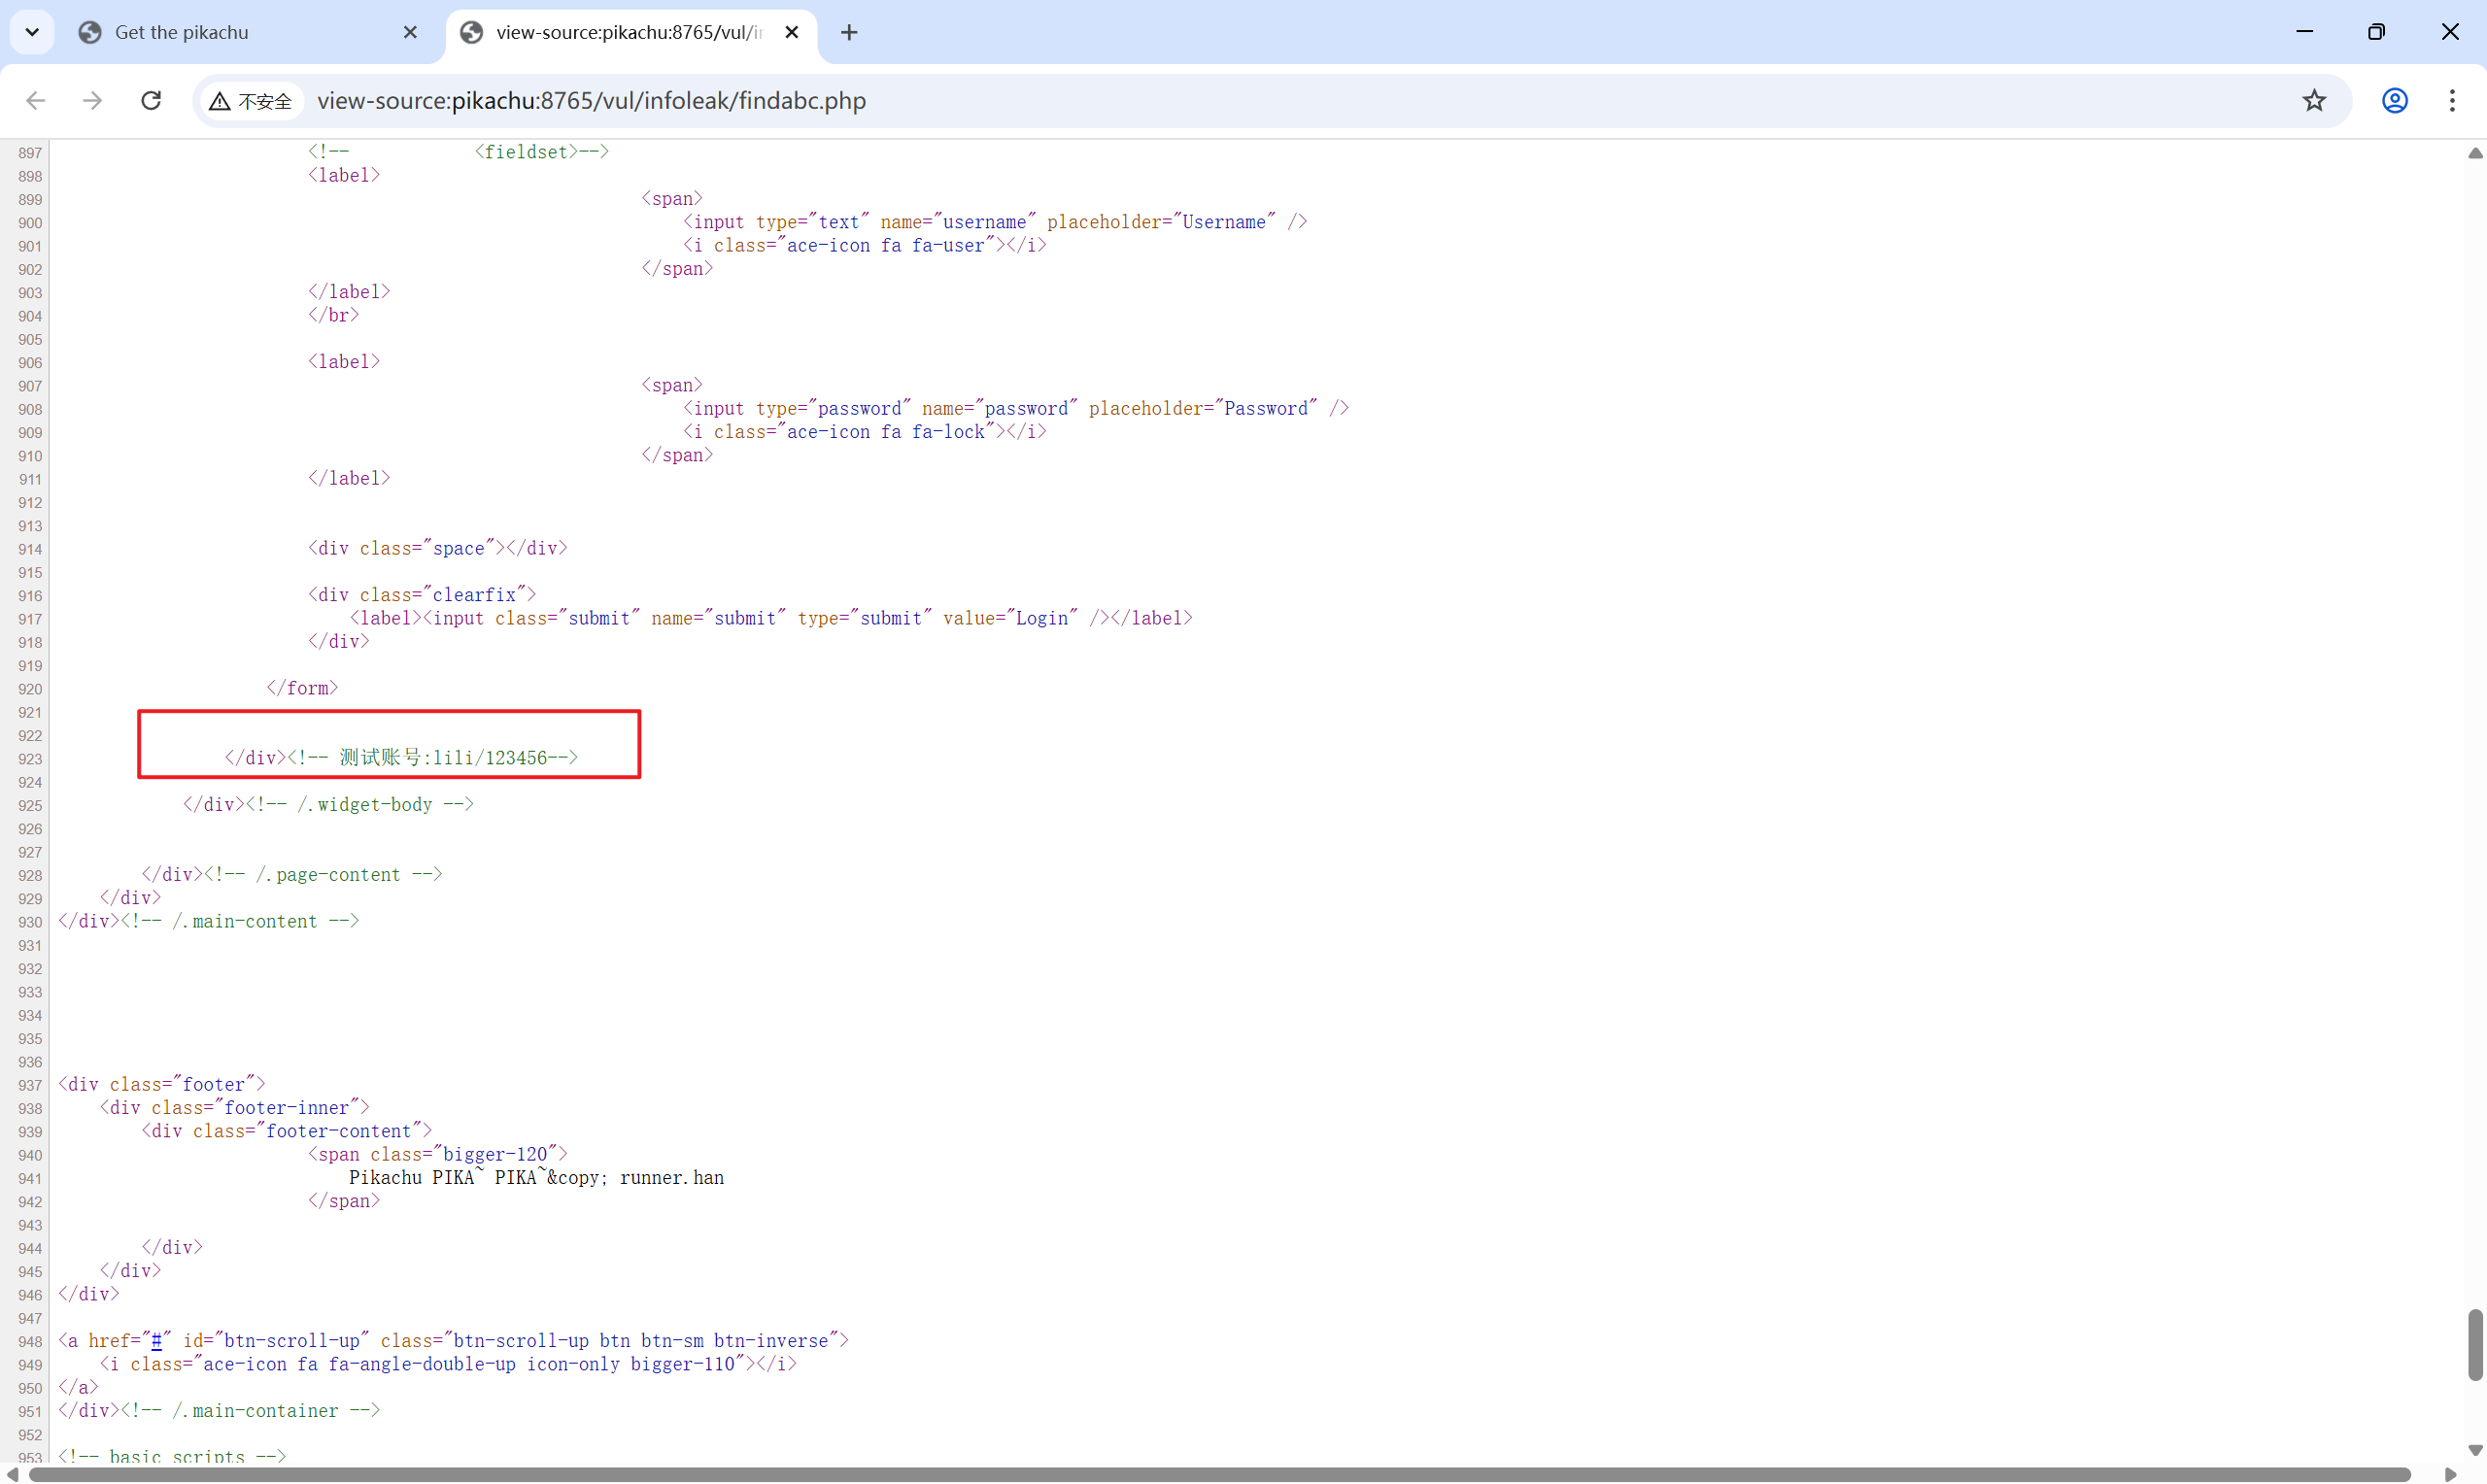The image size is (2487, 1484).
Task: Expand the tab search dropdown chevron
Action: (x=32, y=32)
